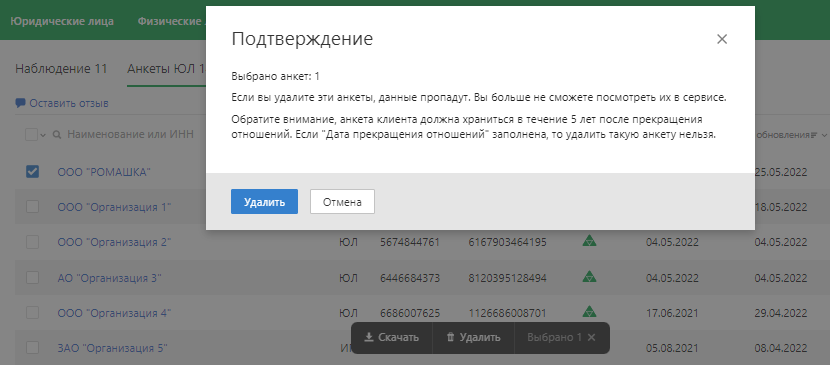Expand the dropdown arrow beside select-all checkbox

[x=43, y=135]
